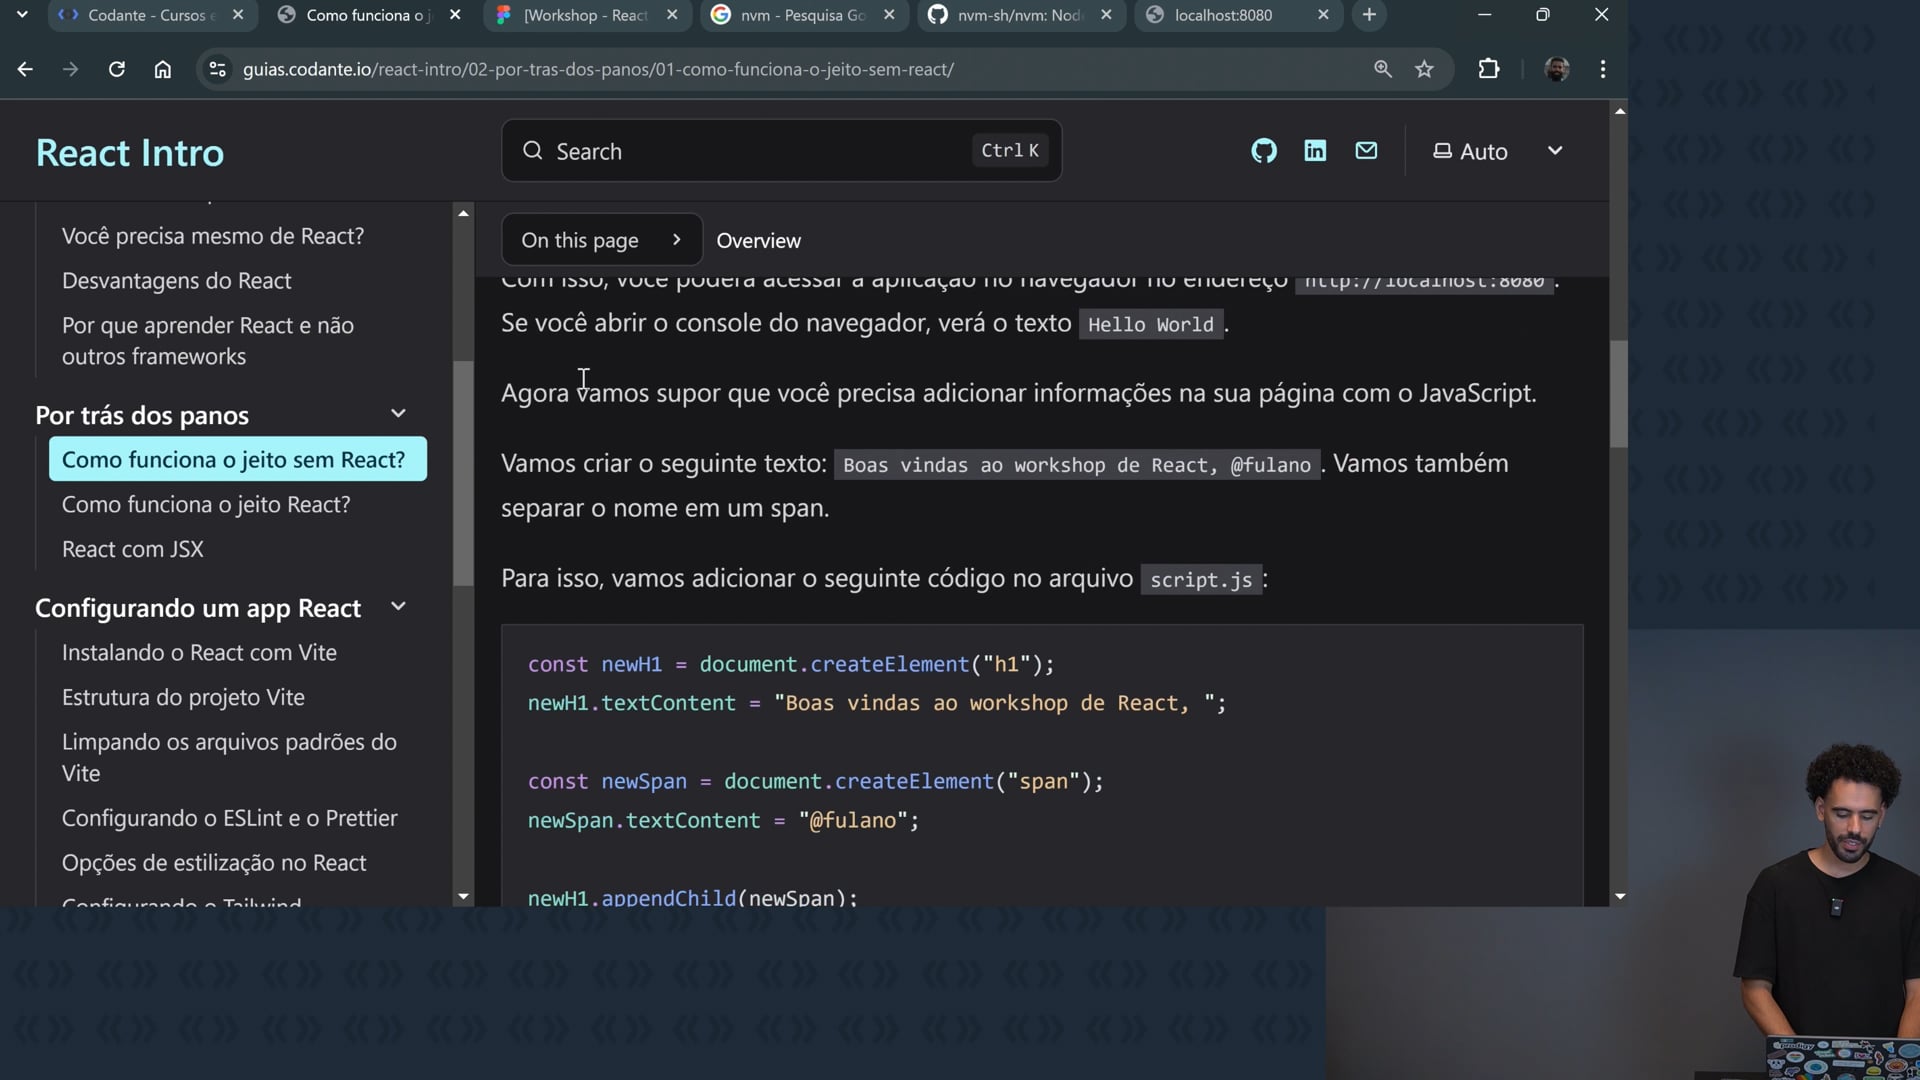Click the sidebar scroll up arrow
The image size is (1920, 1080).
pyautogui.click(x=463, y=213)
